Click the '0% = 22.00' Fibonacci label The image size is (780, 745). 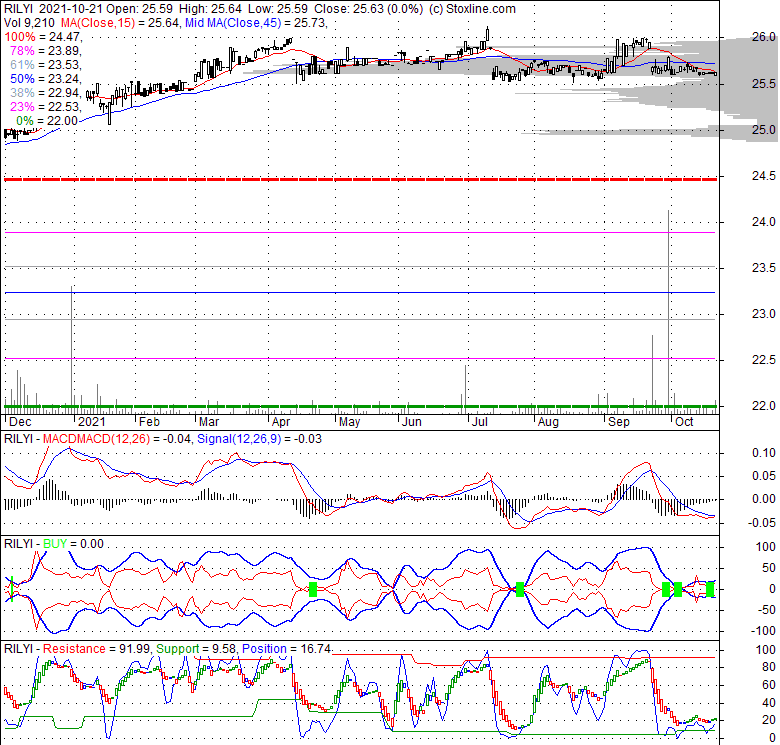coord(47,121)
